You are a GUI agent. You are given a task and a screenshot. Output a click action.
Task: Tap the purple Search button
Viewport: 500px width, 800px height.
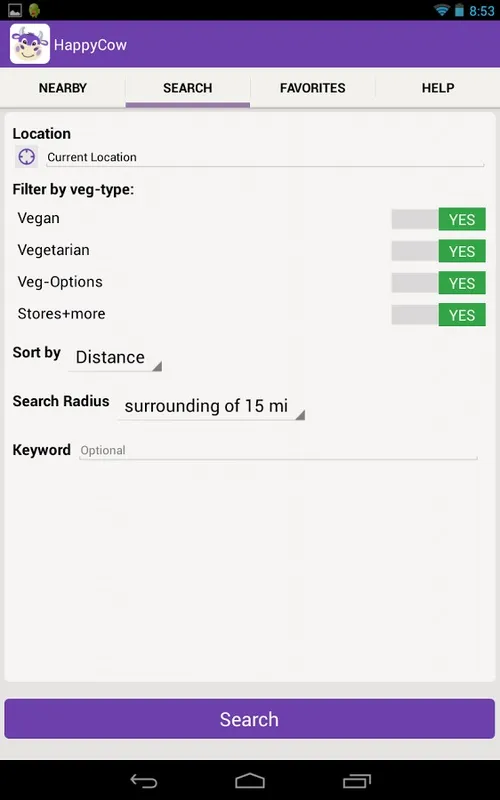[249, 719]
